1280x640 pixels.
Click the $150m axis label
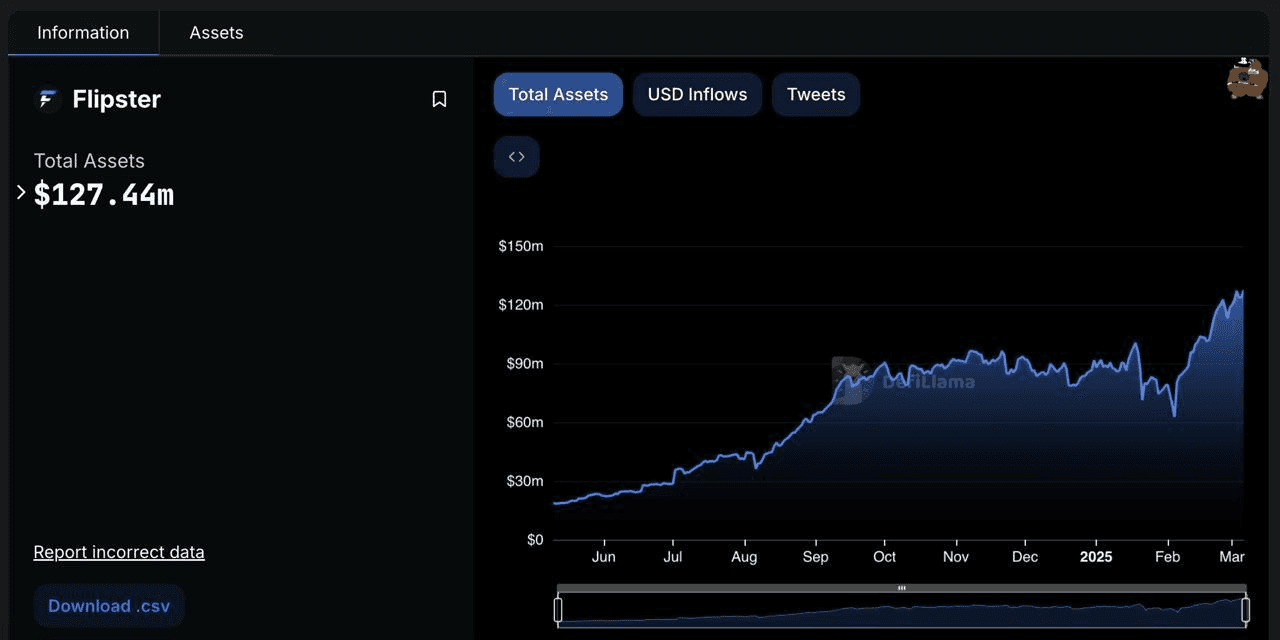[521, 246]
